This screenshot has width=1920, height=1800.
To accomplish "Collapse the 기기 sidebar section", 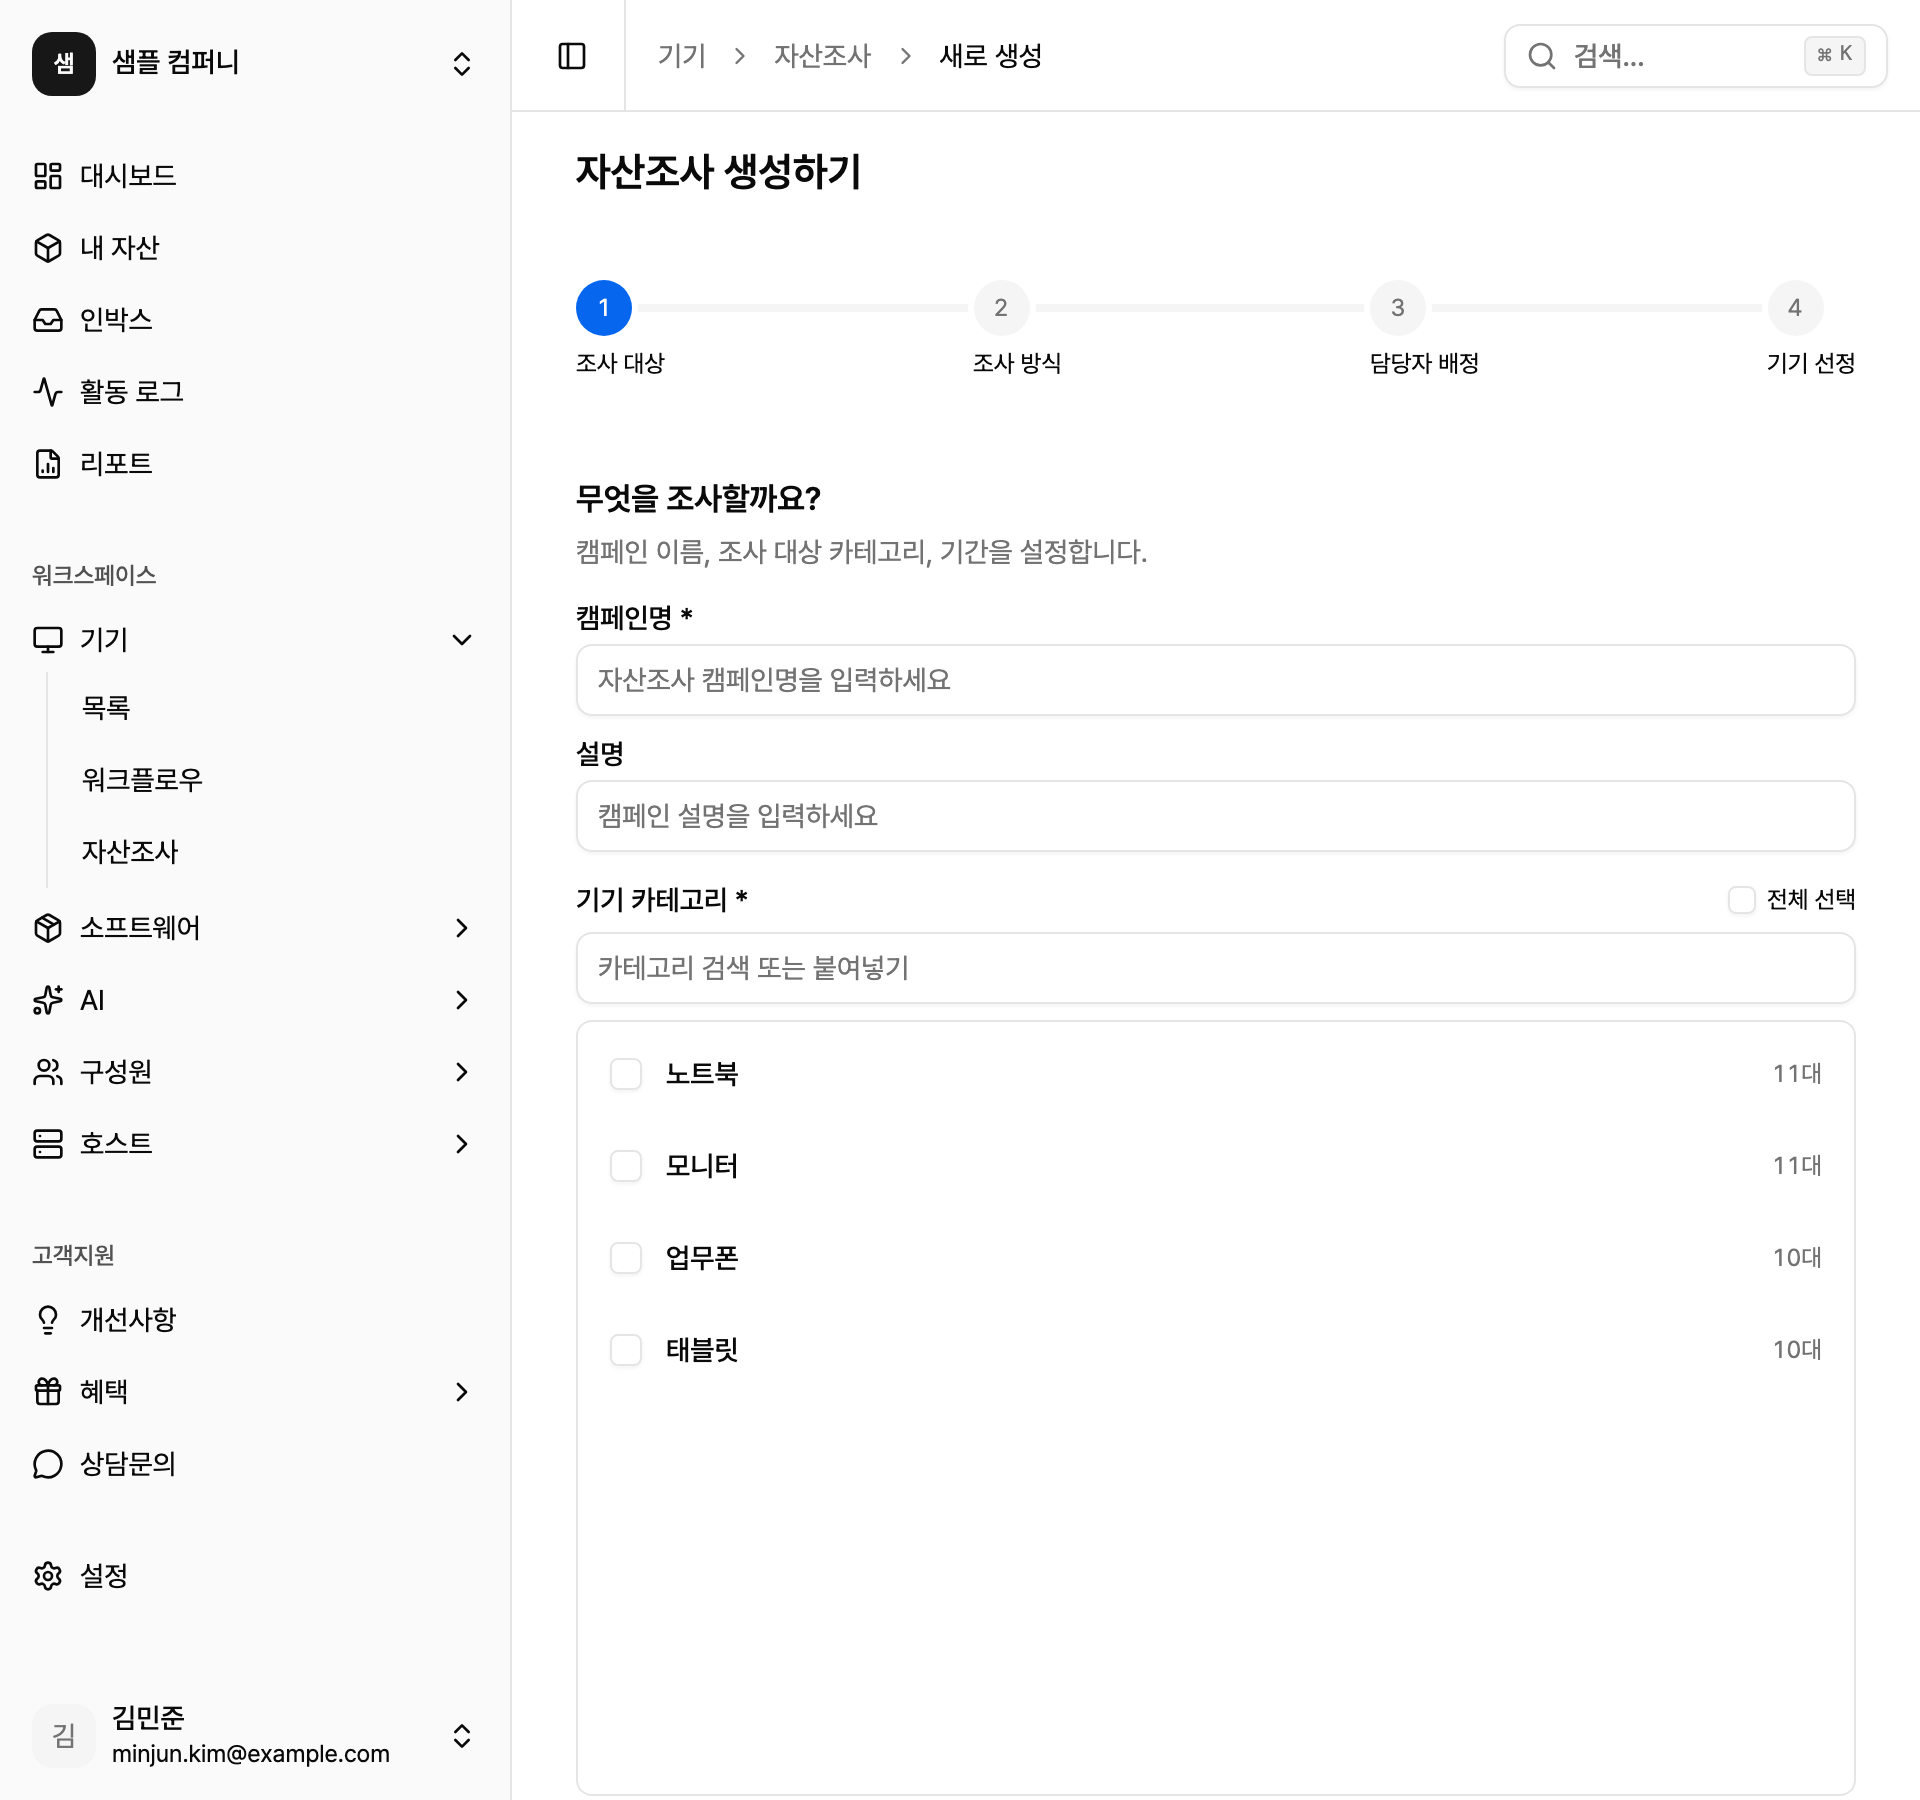I will (x=461, y=640).
